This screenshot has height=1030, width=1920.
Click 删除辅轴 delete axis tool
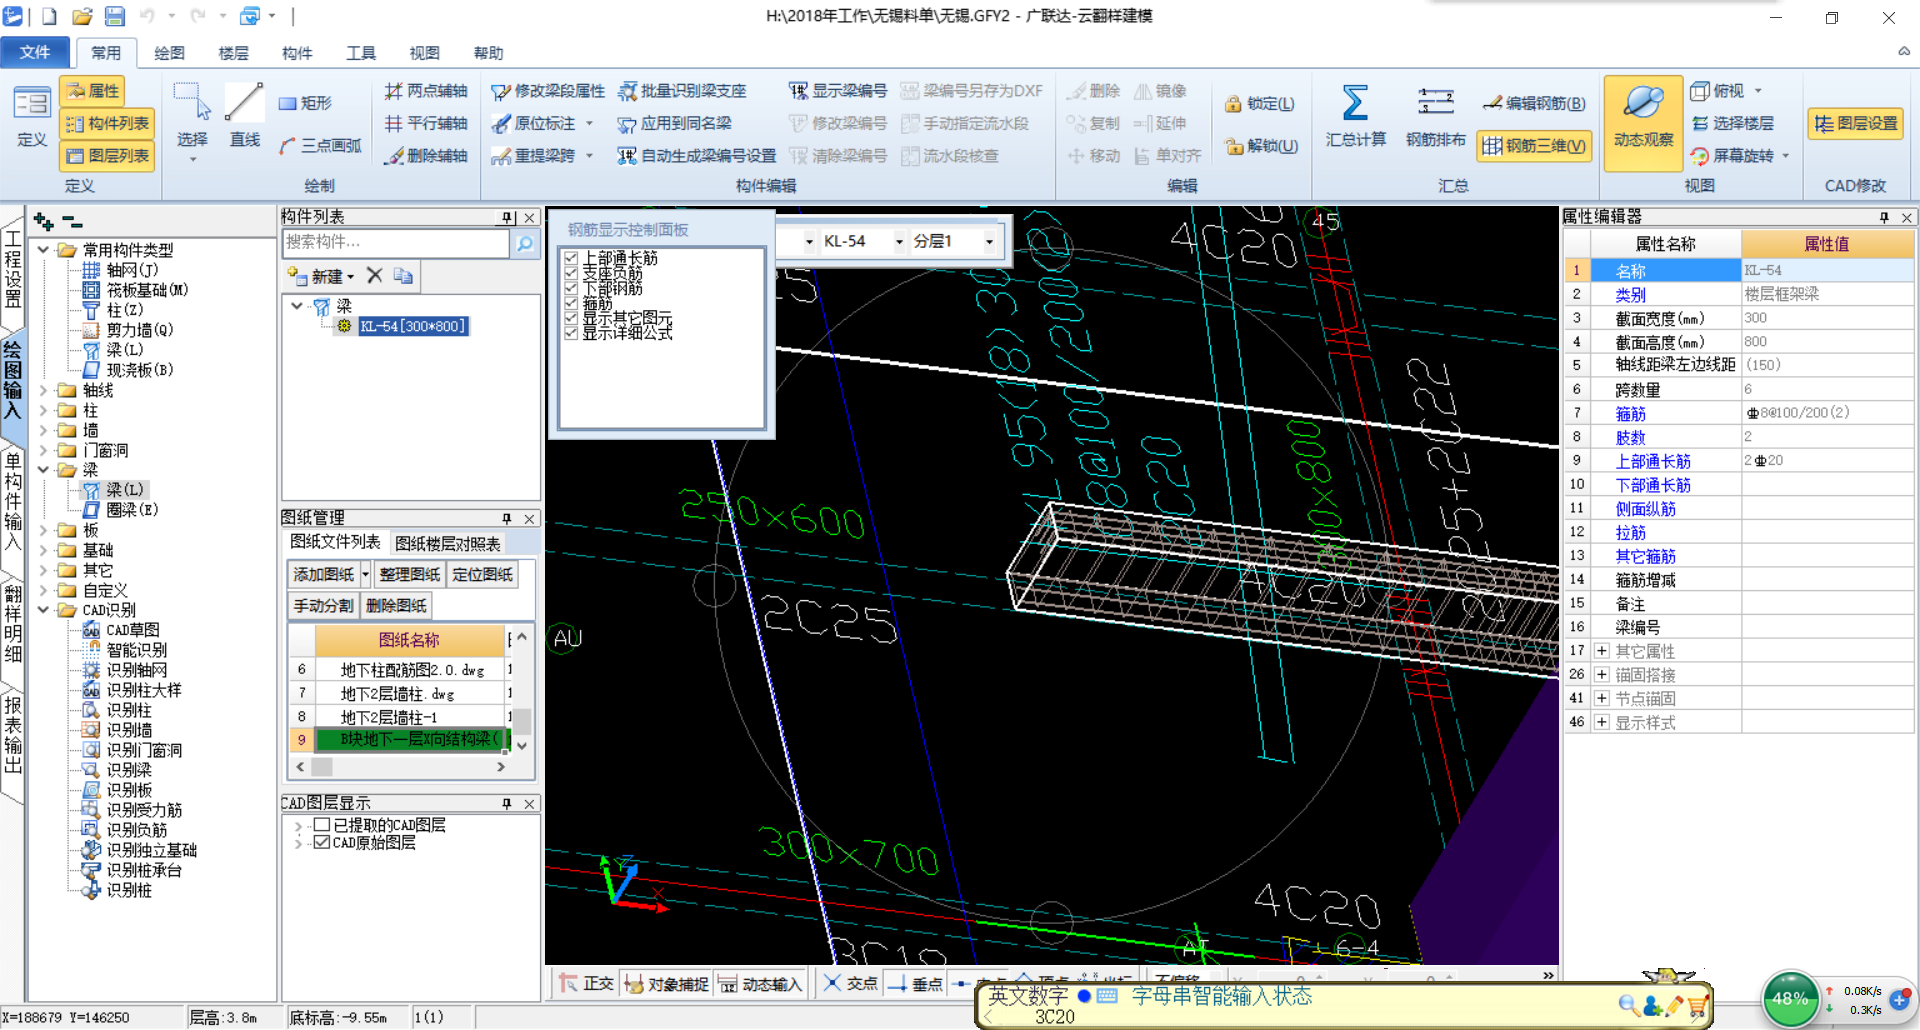click(x=427, y=156)
